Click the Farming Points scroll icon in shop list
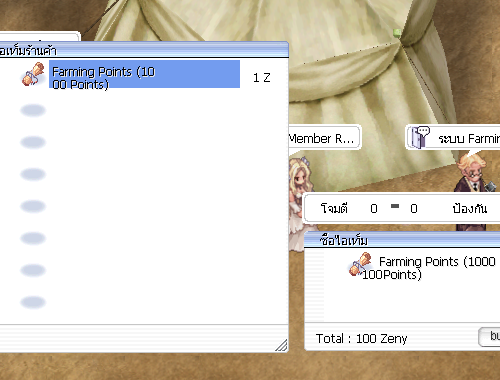Image resolution: width=500 pixels, height=380 pixels. (x=33, y=74)
